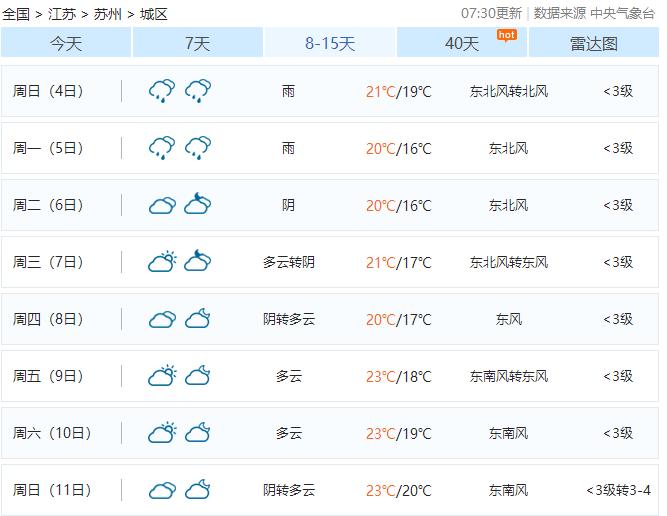Image resolution: width=667 pixels, height=516 pixels.
Task: Click 东北风转东风 wind text
Action: pyautogui.click(x=509, y=262)
